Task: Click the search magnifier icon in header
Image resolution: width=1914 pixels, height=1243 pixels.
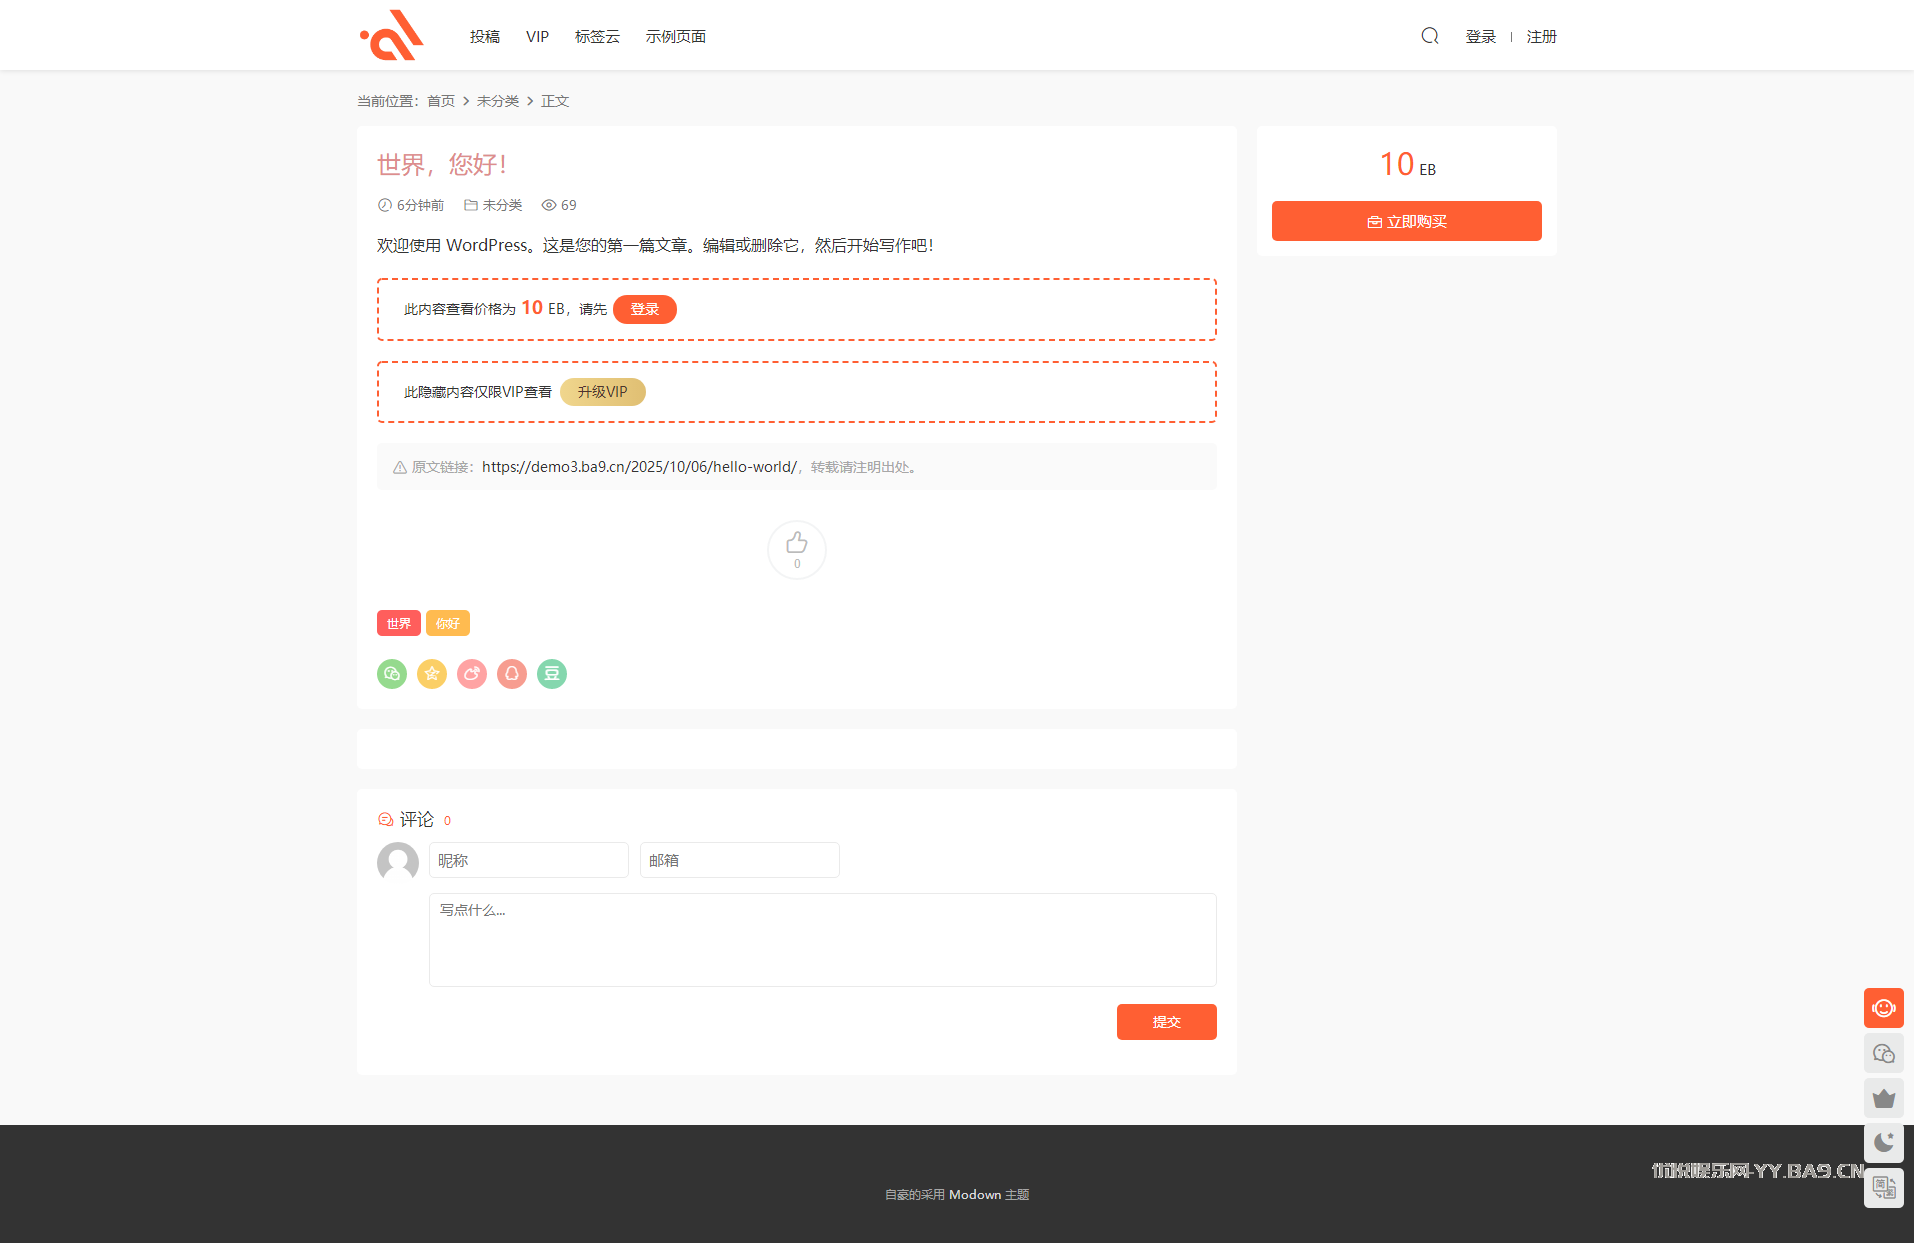Action: (1430, 36)
